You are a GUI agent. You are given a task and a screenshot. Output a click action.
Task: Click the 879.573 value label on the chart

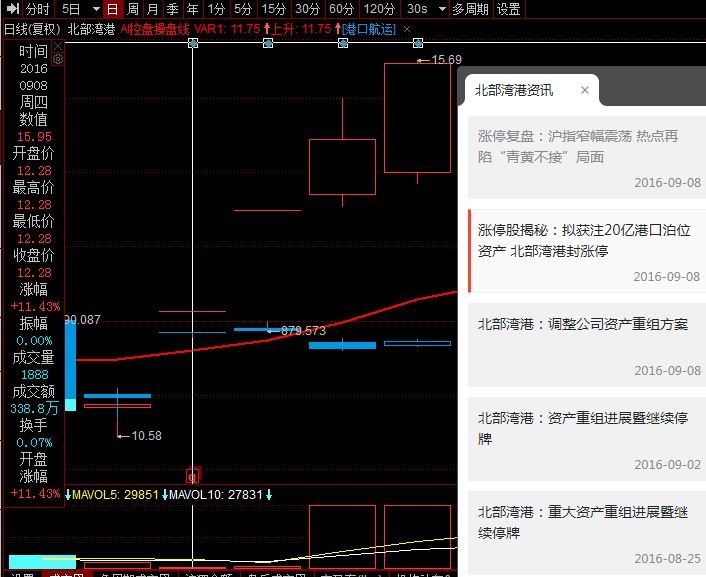[303, 331]
